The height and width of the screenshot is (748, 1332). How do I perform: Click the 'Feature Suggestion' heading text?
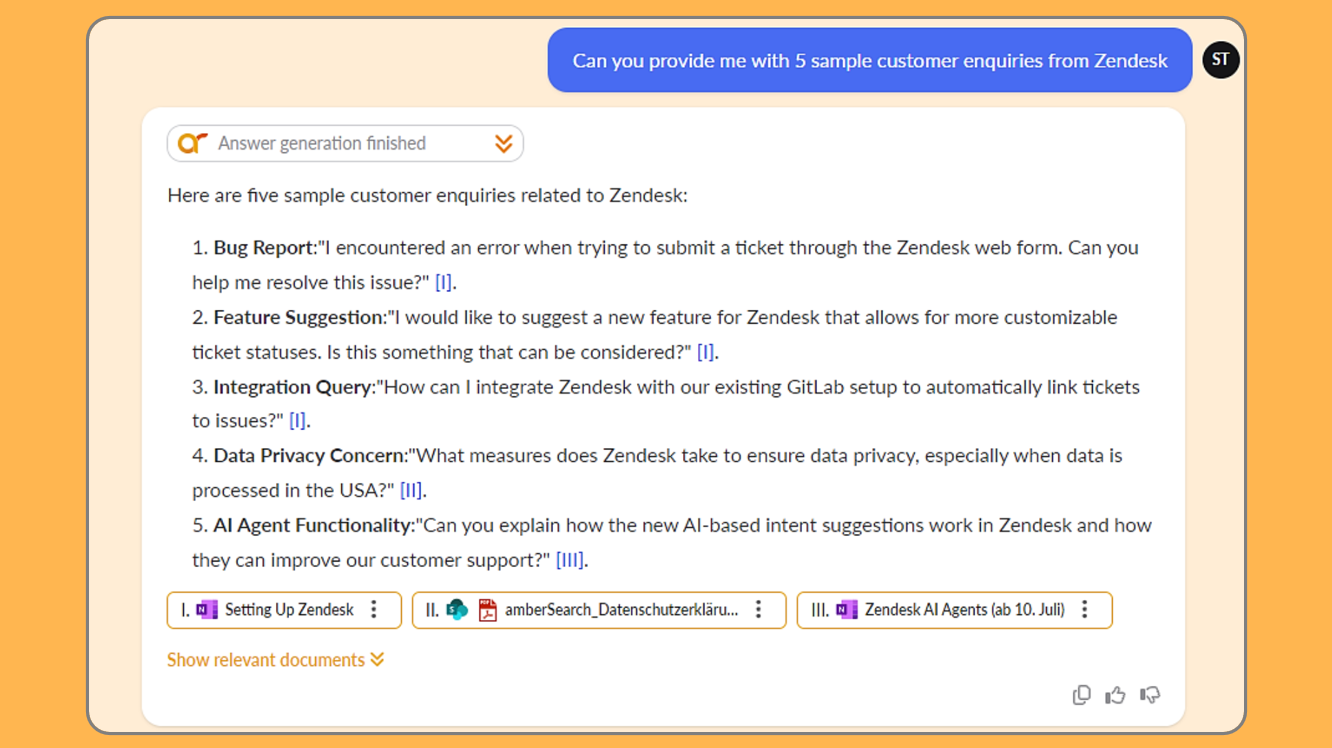click(x=299, y=317)
